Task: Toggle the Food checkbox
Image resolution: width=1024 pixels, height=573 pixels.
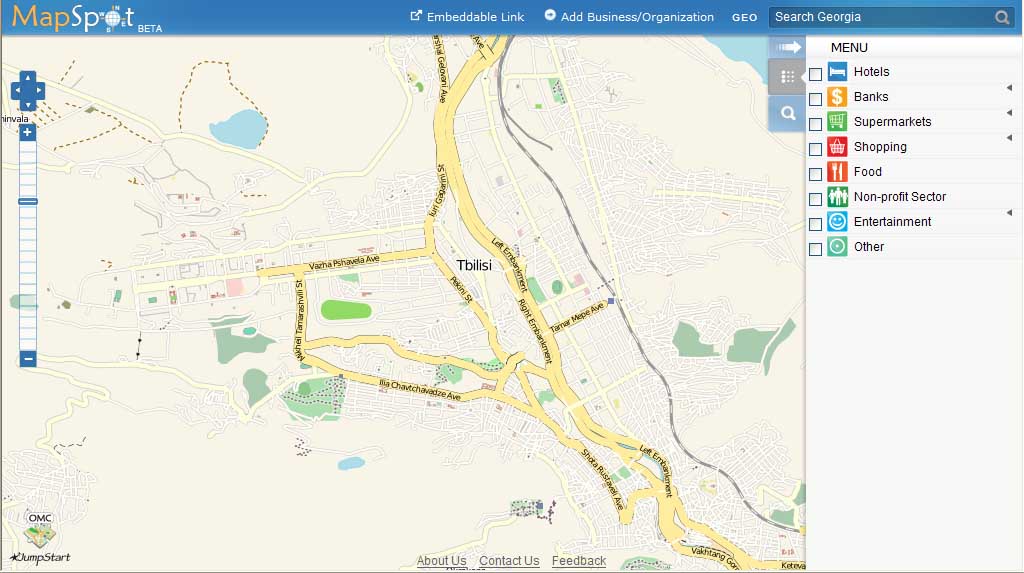Action: (x=815, y=174)
